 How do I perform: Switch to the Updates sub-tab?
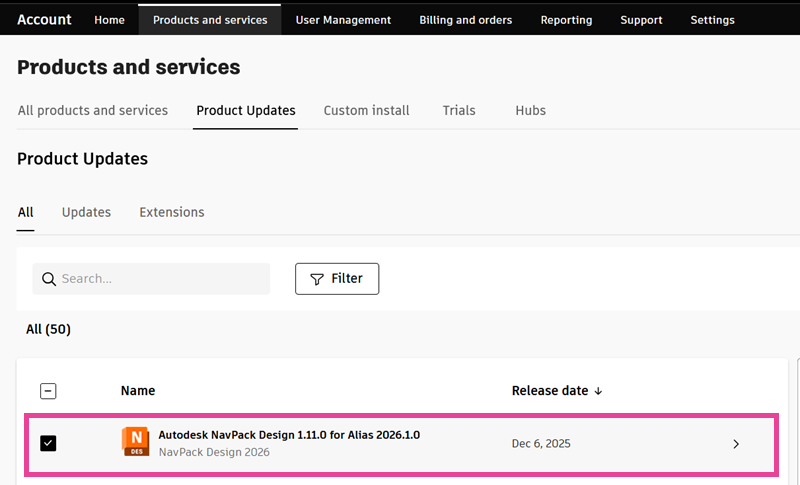click(86, 212)
